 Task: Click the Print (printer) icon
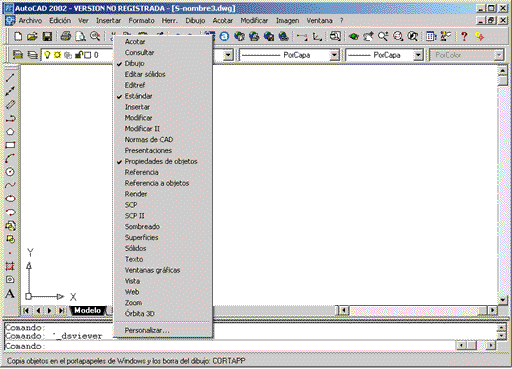tap(66, 36)
